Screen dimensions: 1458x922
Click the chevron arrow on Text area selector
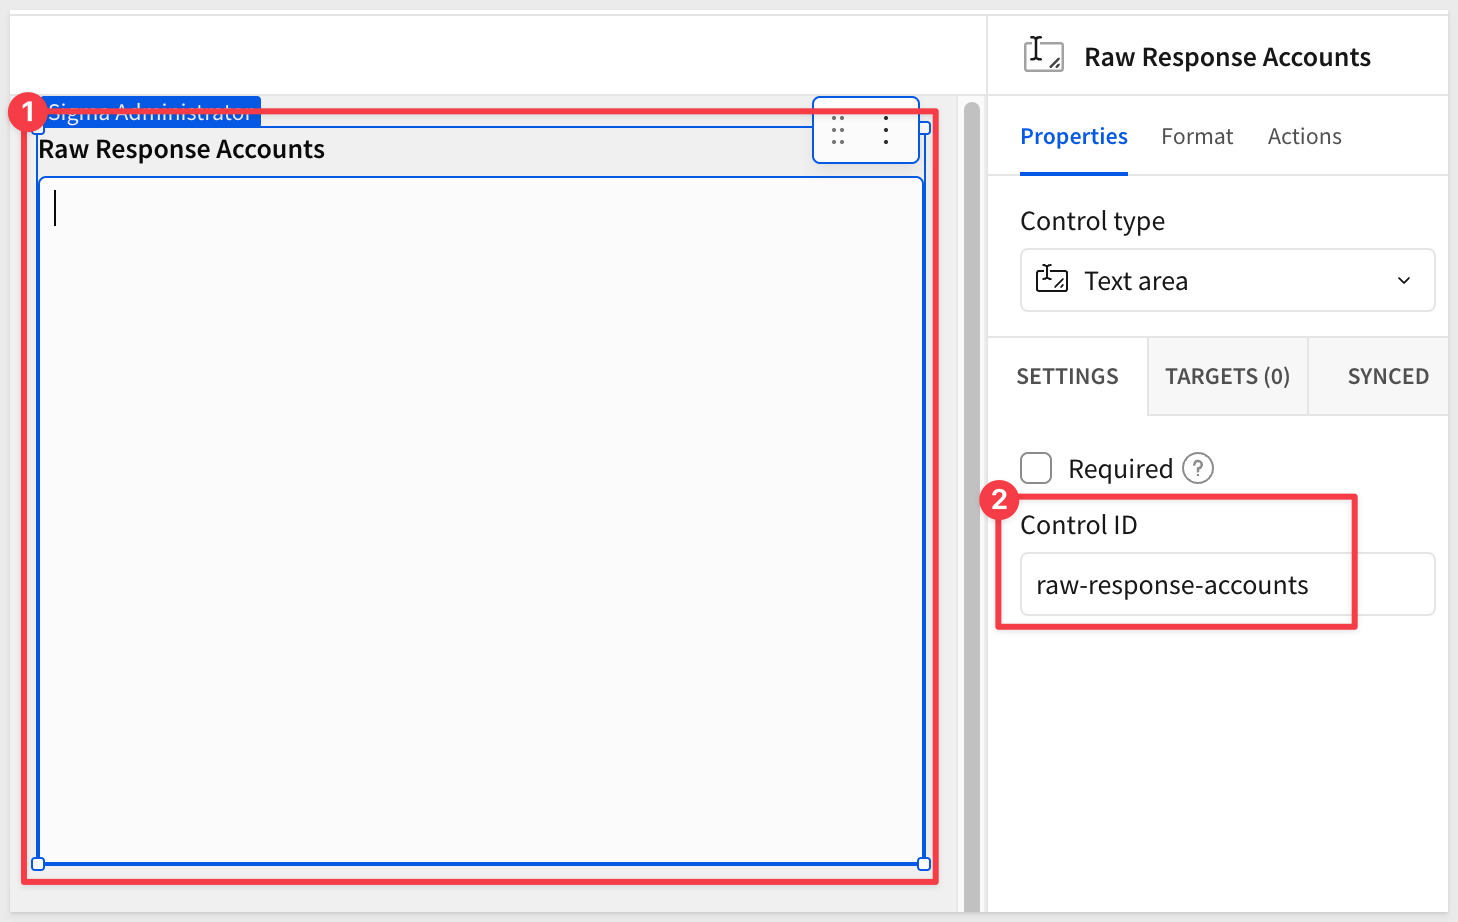pyautogui.click(x=1404, y=280)
